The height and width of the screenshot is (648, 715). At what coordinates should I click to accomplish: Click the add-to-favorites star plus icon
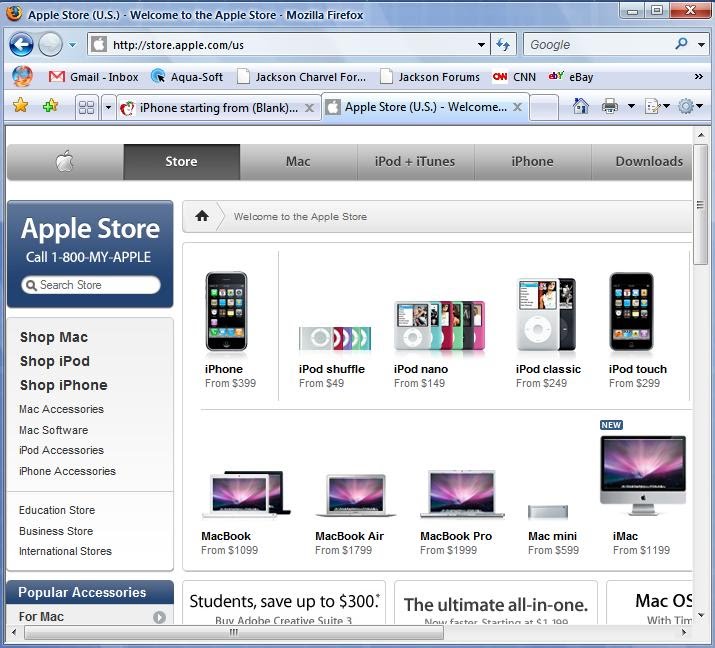pos(50,106)
